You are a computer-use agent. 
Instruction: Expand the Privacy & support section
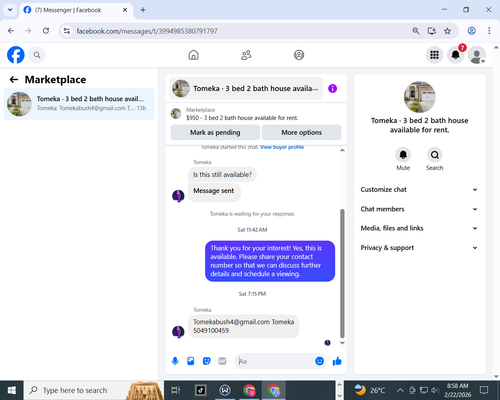tap(419, 248)
